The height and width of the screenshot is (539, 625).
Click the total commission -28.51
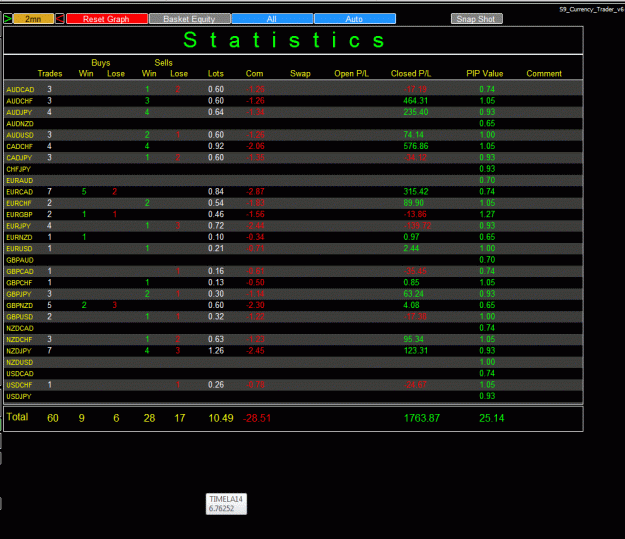[x=257, y=418]
